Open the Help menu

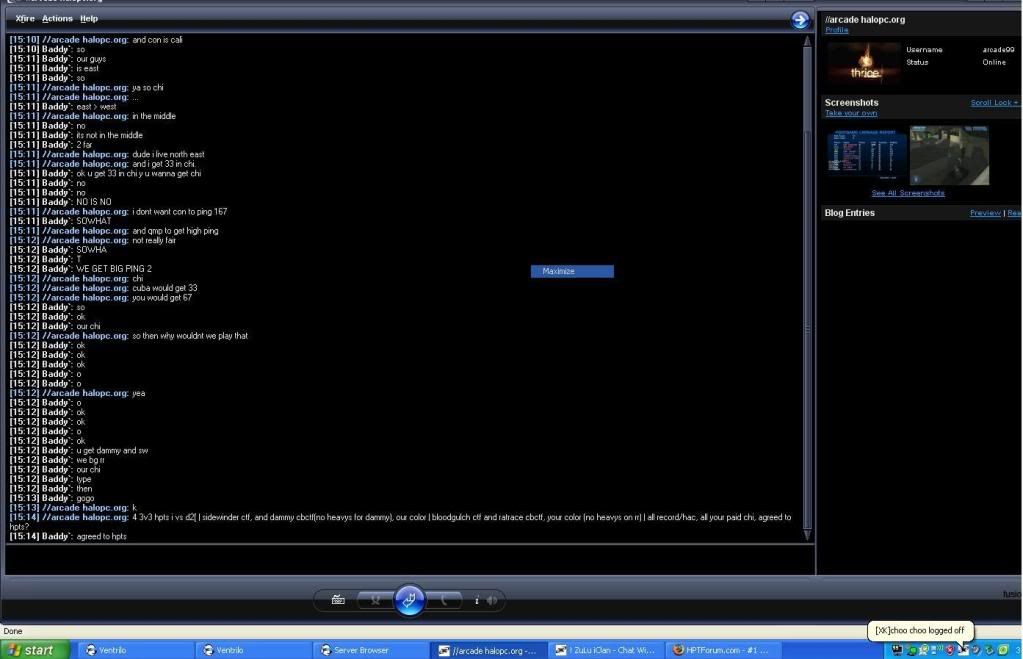pos(89,19)
